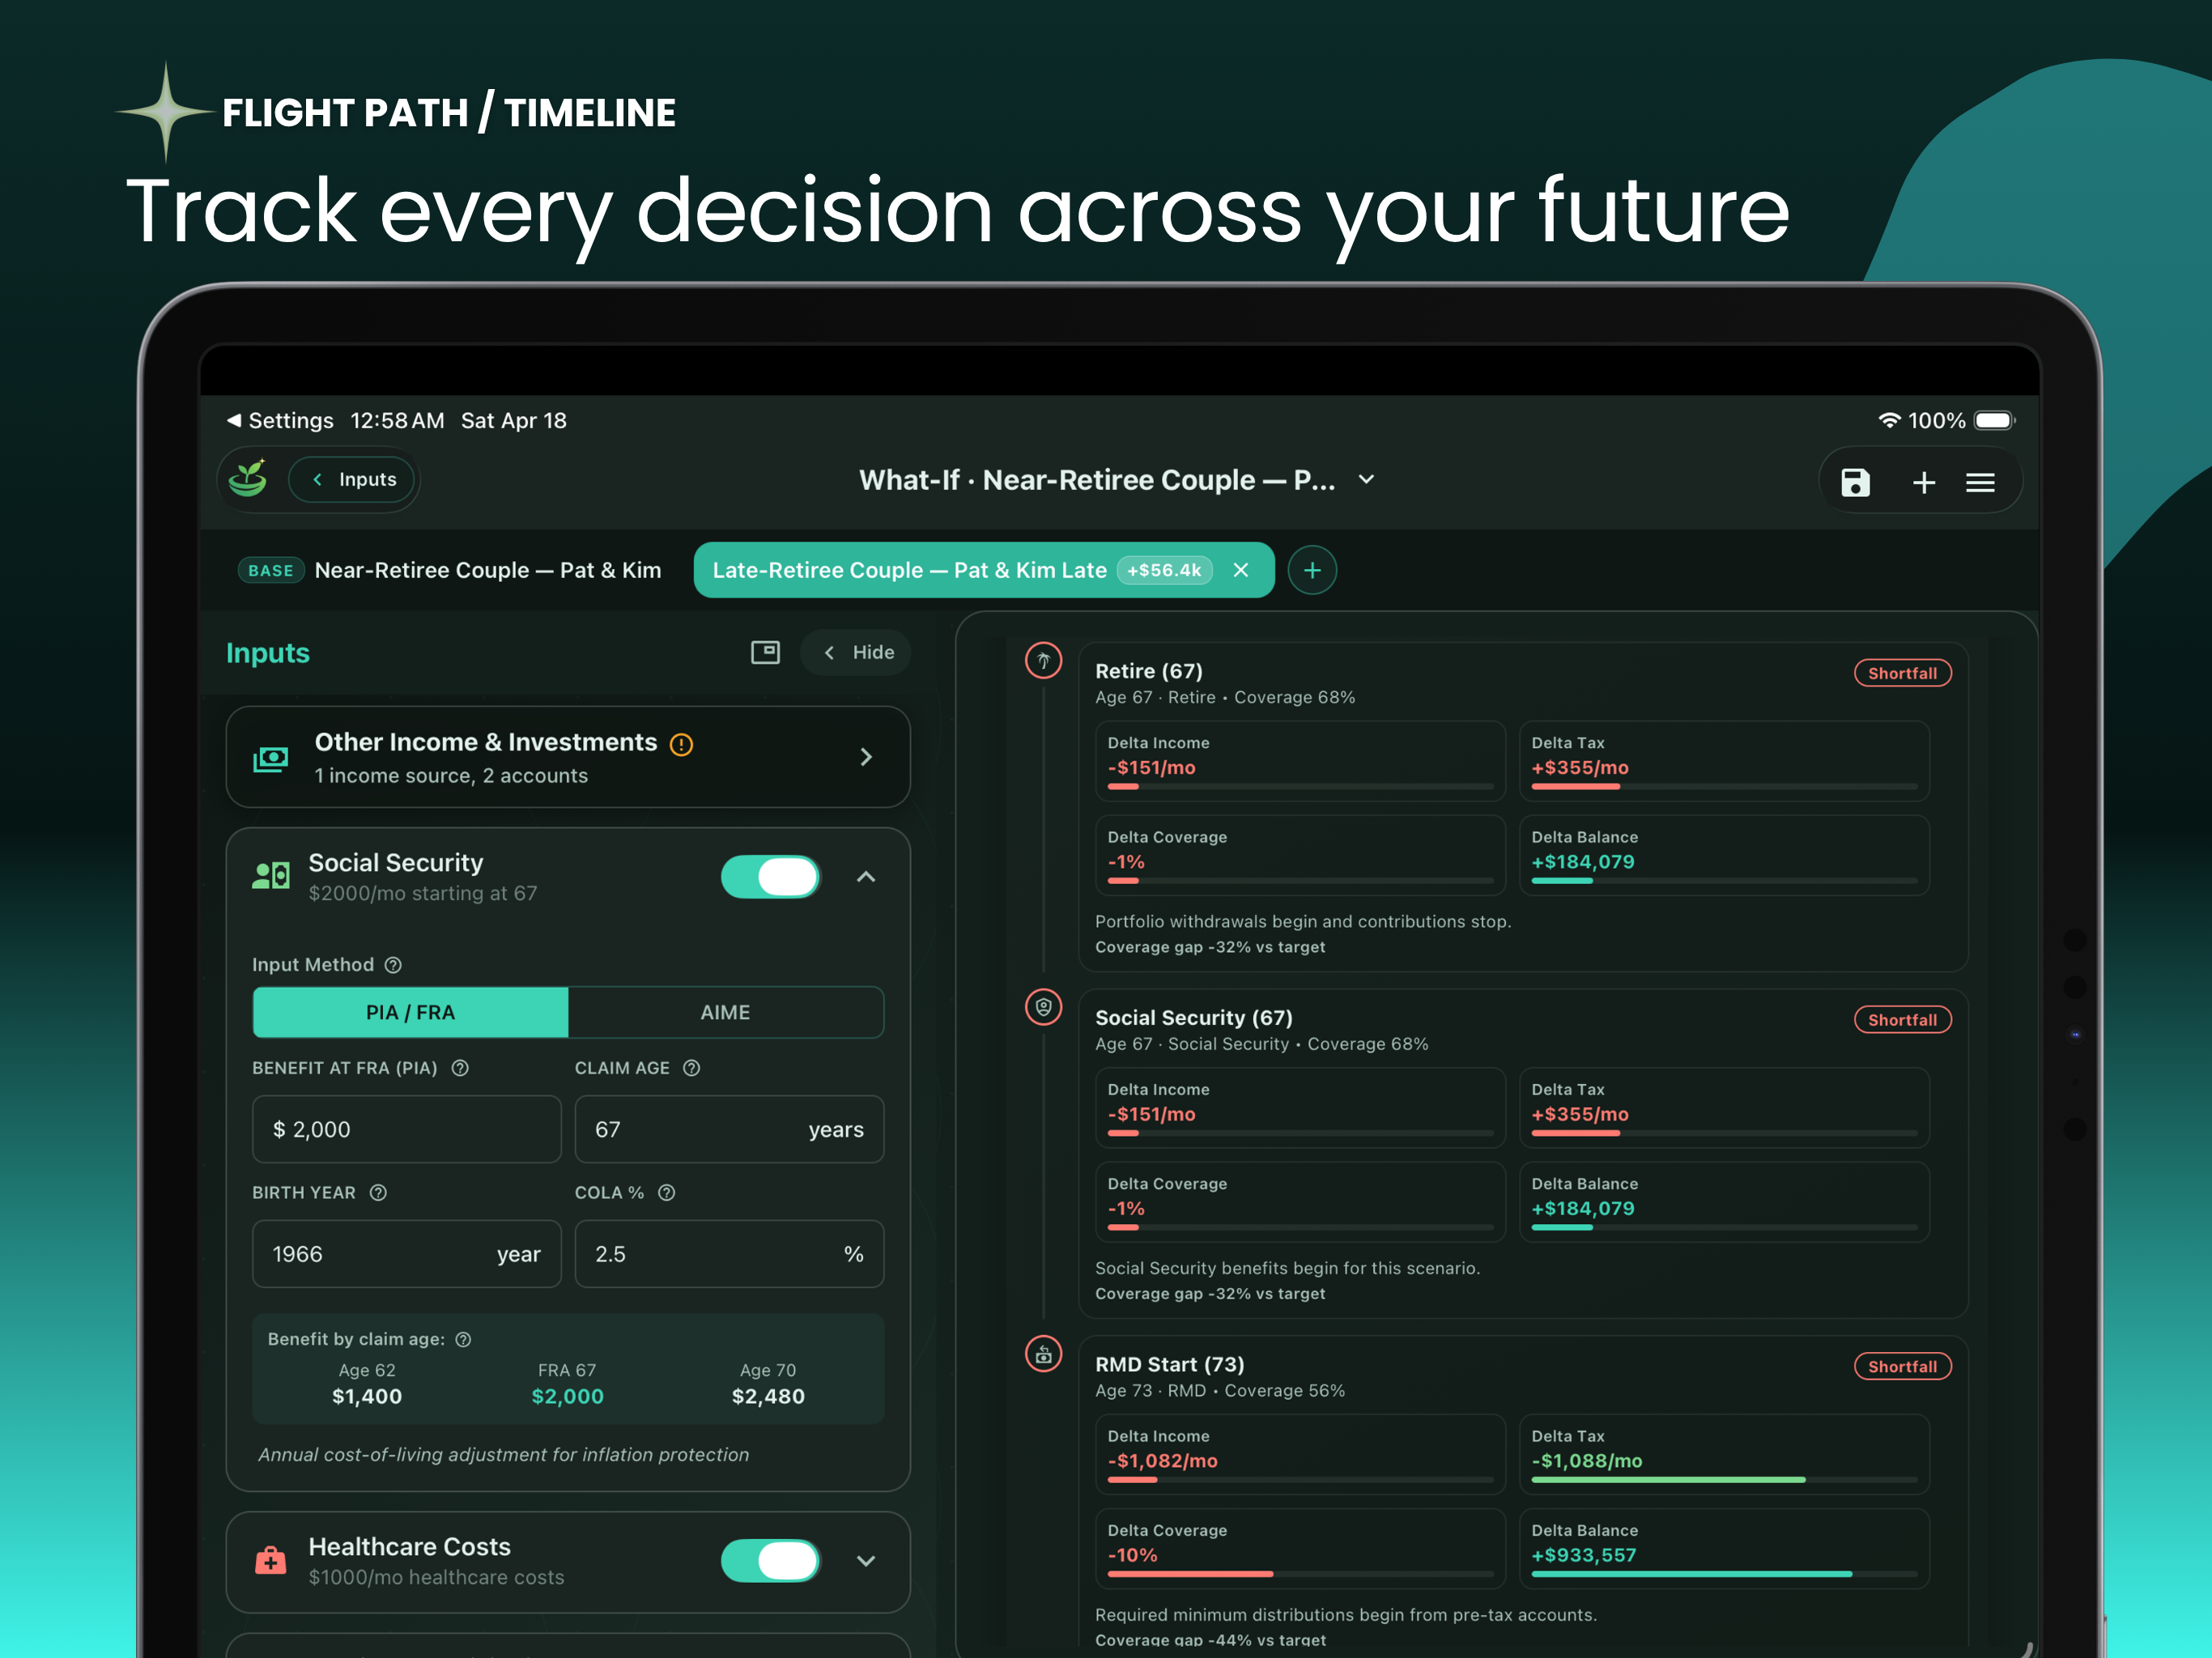Click Shortfall badge on Retire (67)
The image size is (2212, 1658).
click(1902, 673)
